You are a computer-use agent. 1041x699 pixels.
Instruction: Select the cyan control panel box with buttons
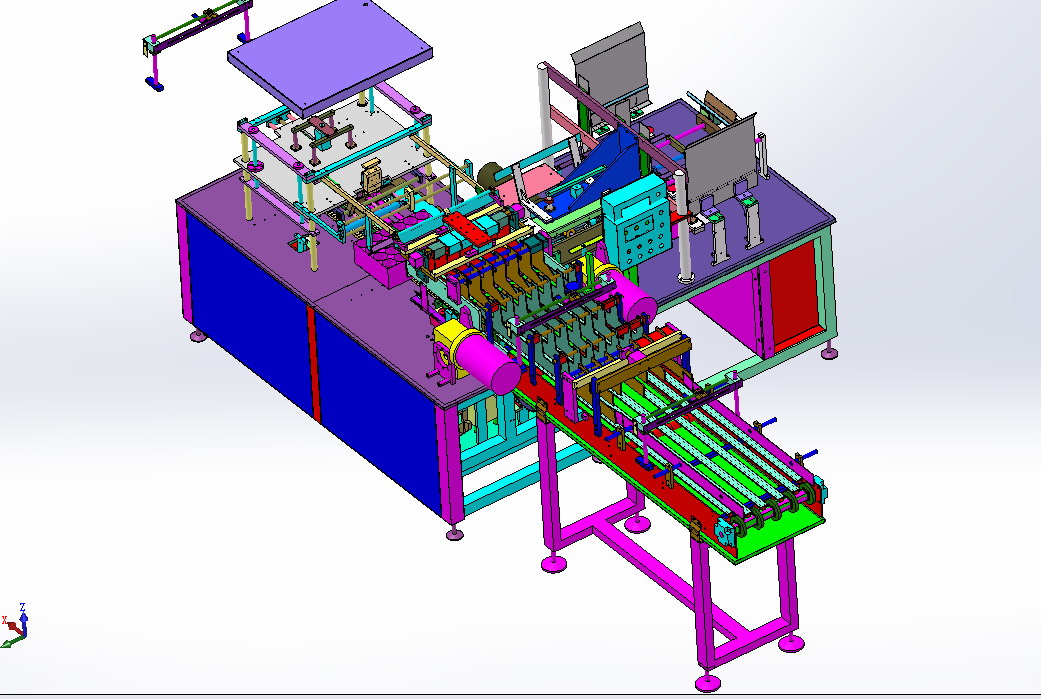(x=636, y=223)
